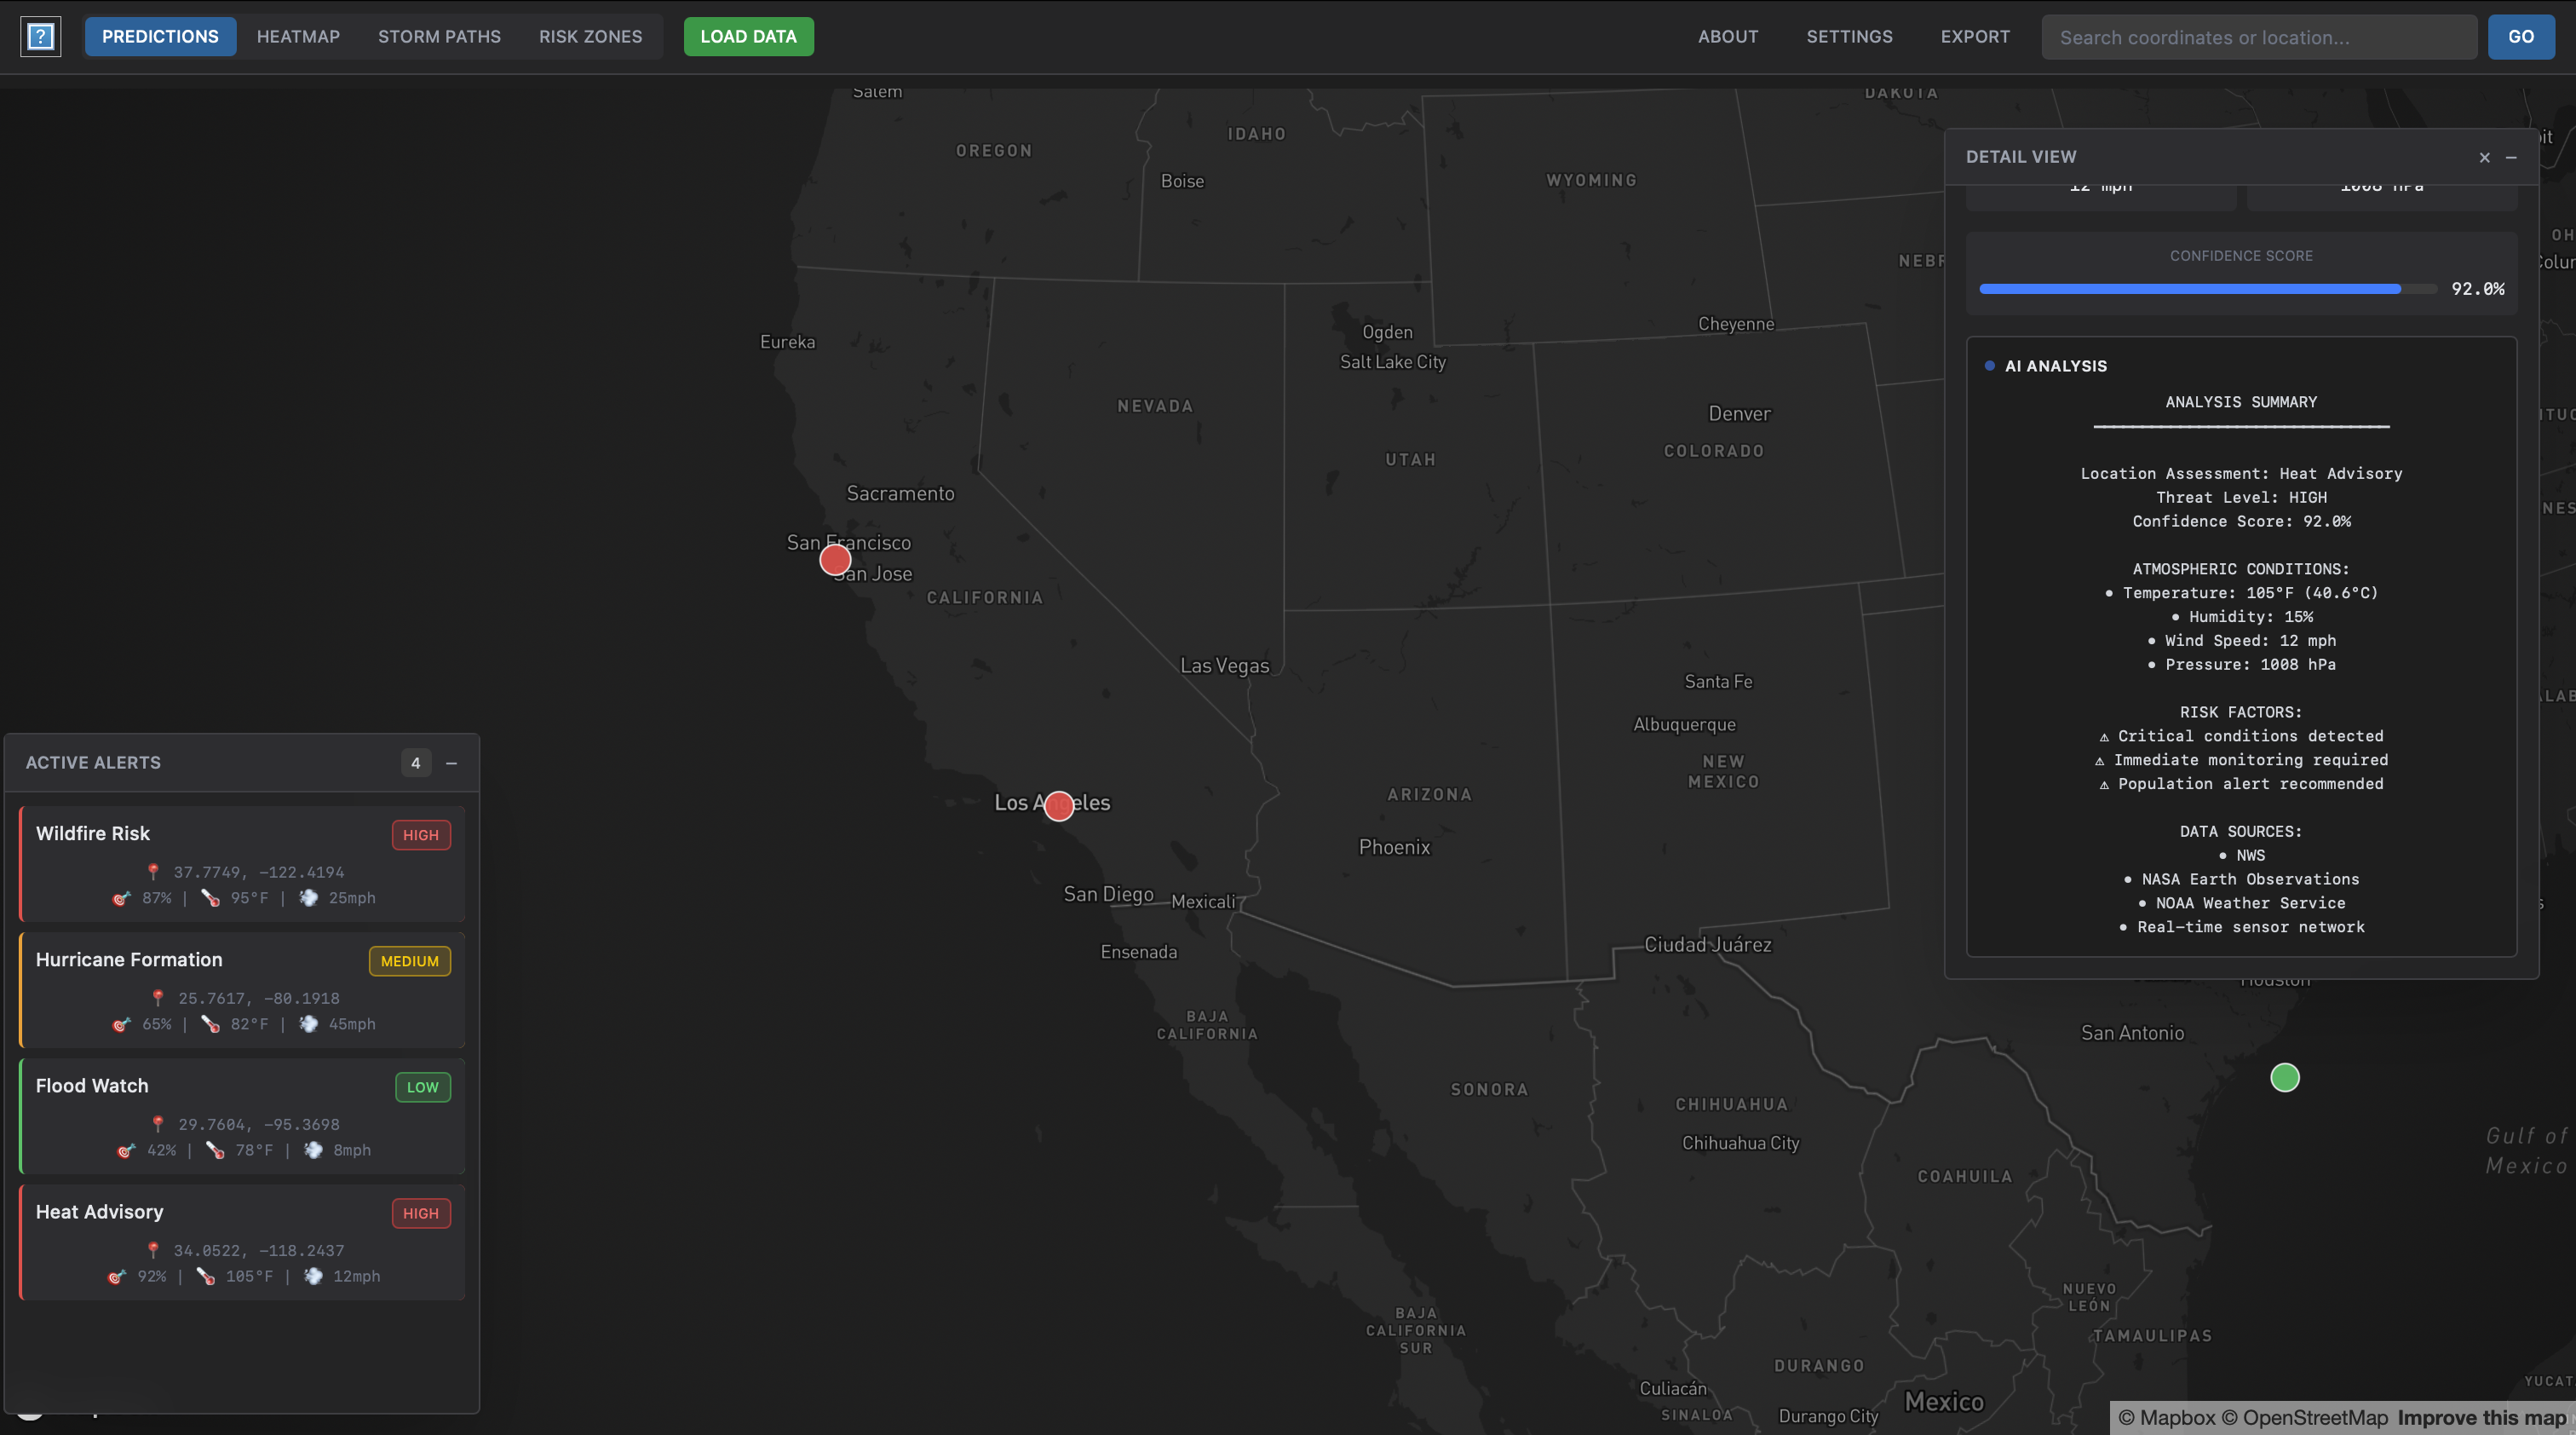The image size is (2576, 1435).
Task: Collapse the Active Alerts panel
Action: tap(452, 763)
